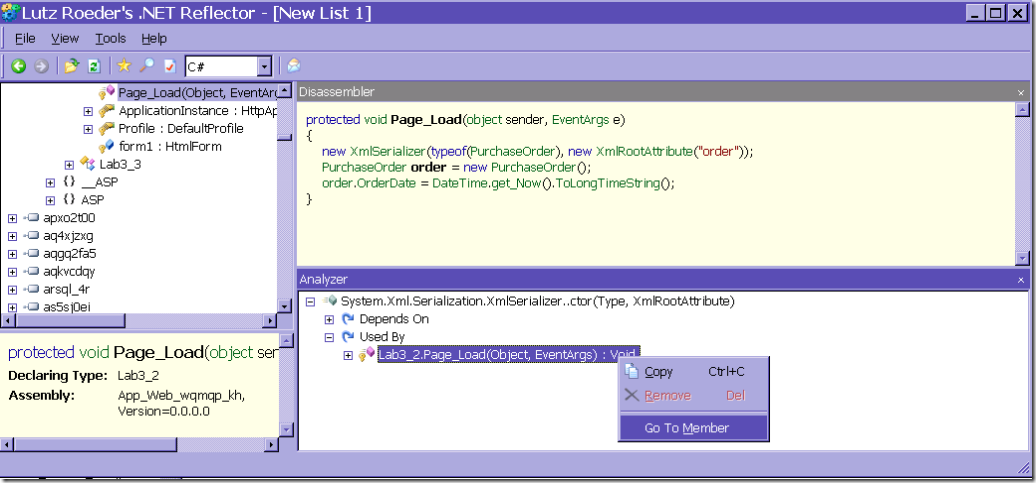The image size is (1036, 483).
Task: Expand the aqgq2fa5 assembly node
Action: [13, 254]
